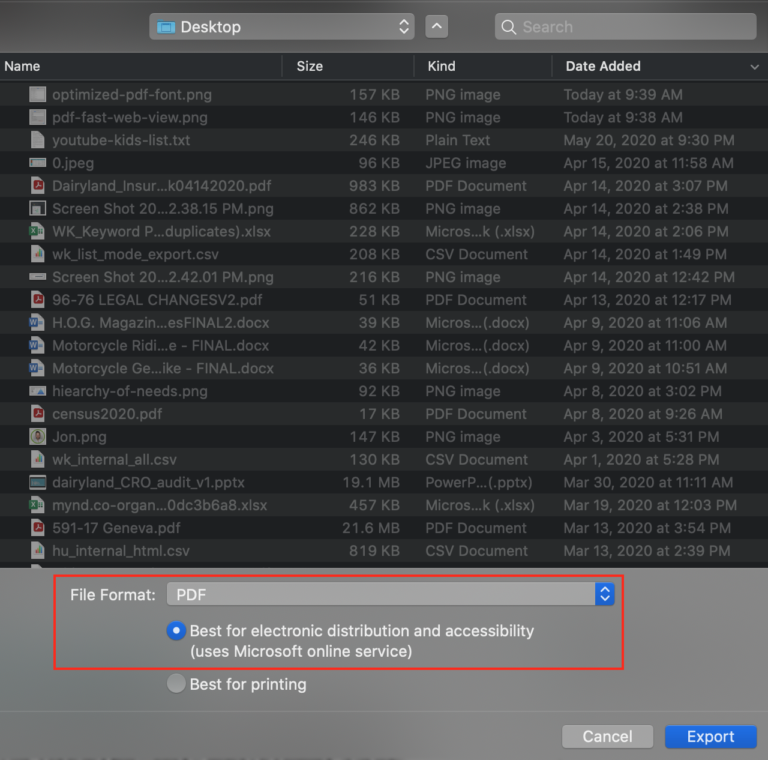Click the PDF icon for 591-17 Geneva.pdf

point(38,528)
